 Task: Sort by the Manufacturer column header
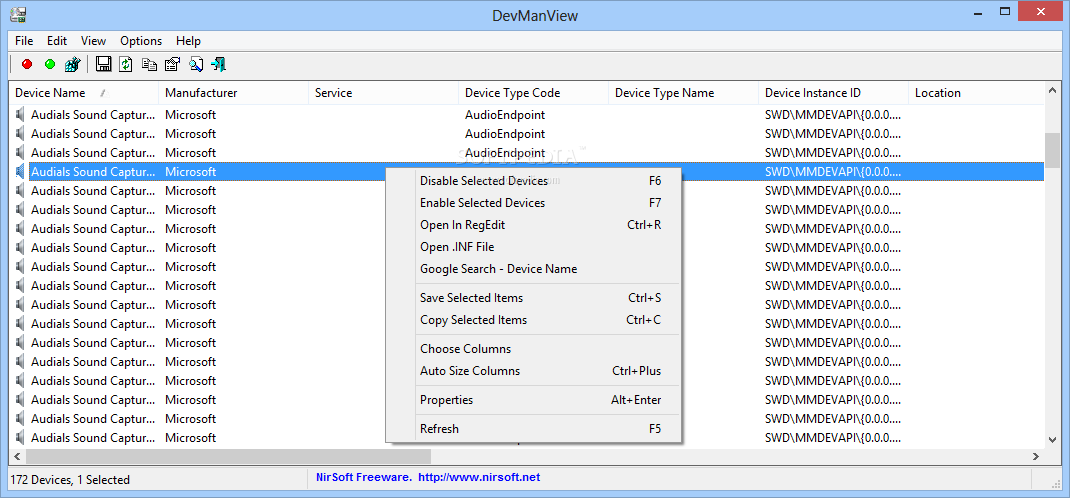[233, 93]
